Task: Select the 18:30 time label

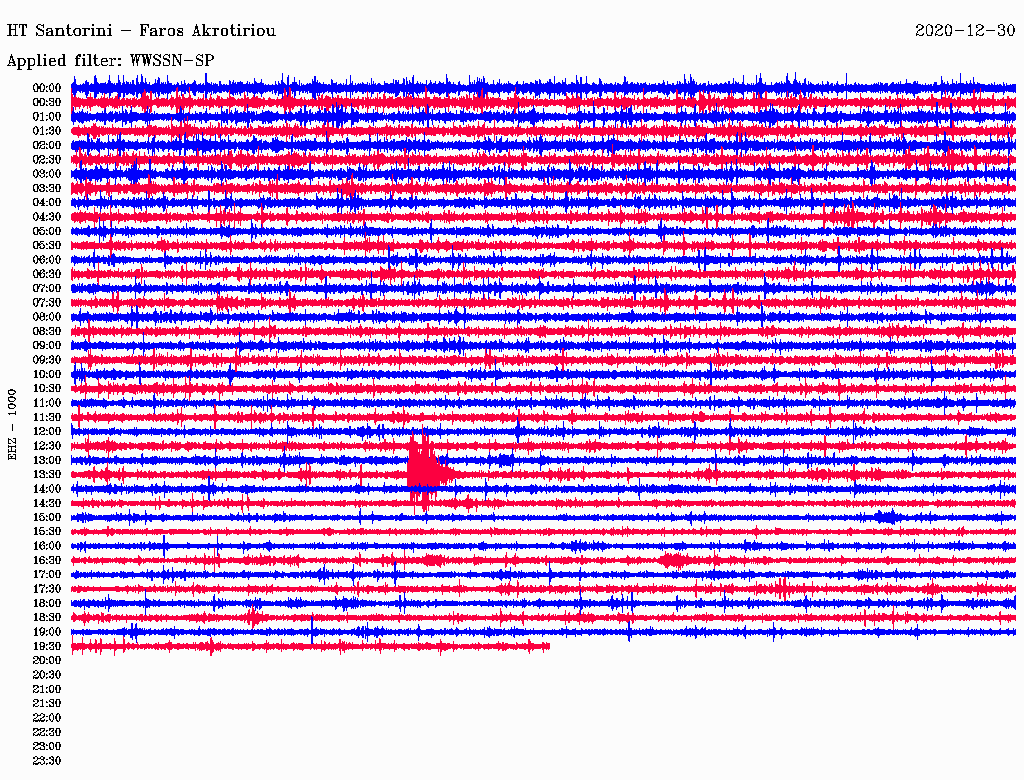Action: [x=46, y=617]
